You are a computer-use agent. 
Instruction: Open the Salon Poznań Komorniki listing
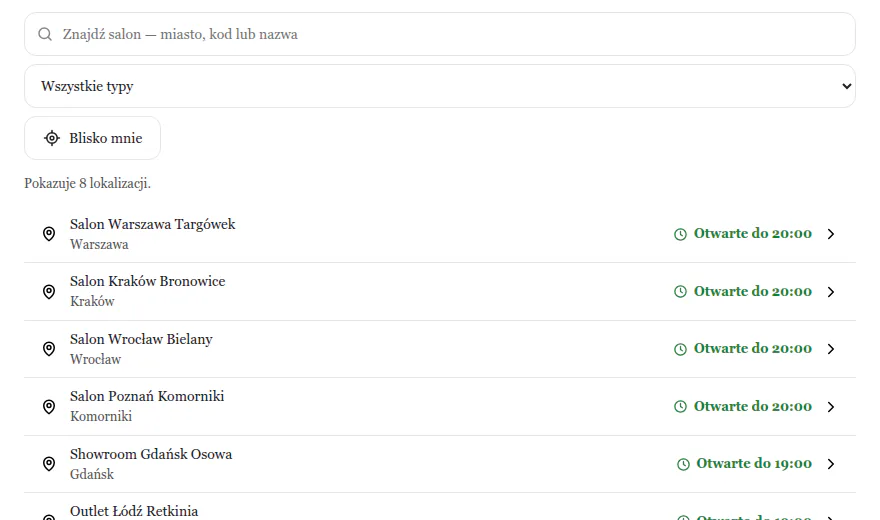point(440,407)
